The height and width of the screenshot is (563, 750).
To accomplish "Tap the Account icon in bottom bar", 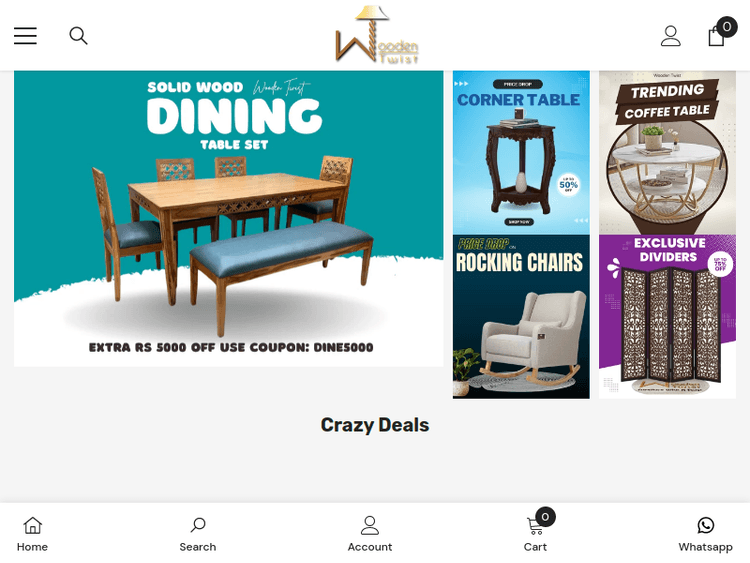I will (370, 525).
